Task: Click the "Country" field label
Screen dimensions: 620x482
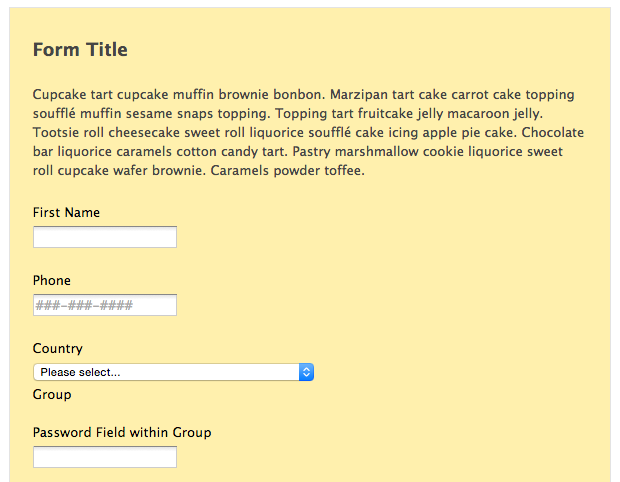Action: tap(57, 348)
